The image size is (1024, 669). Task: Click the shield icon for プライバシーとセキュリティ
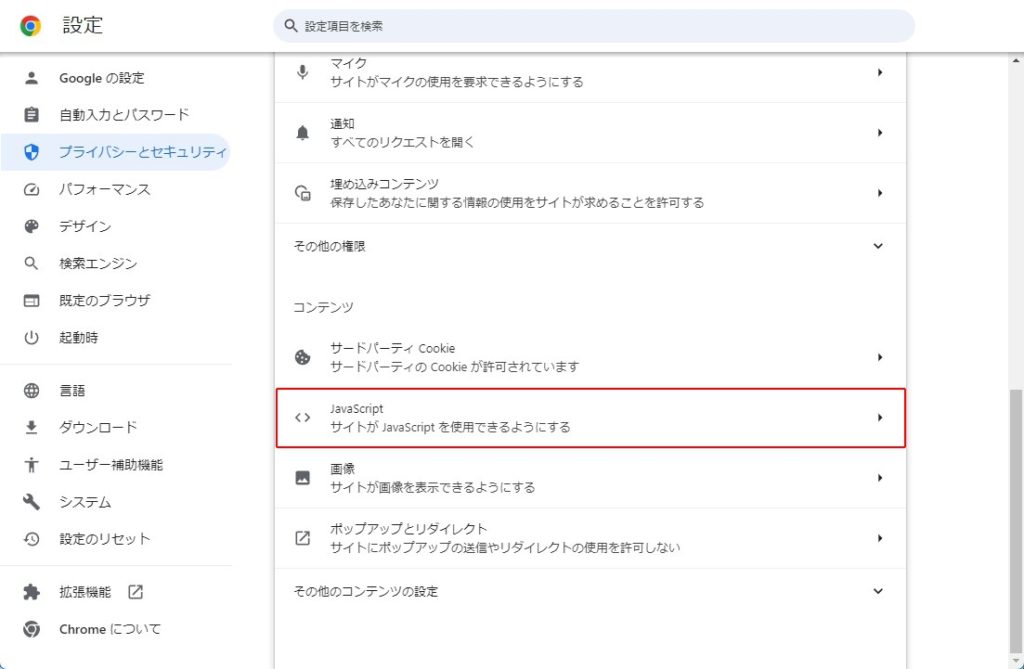[31, 152]
